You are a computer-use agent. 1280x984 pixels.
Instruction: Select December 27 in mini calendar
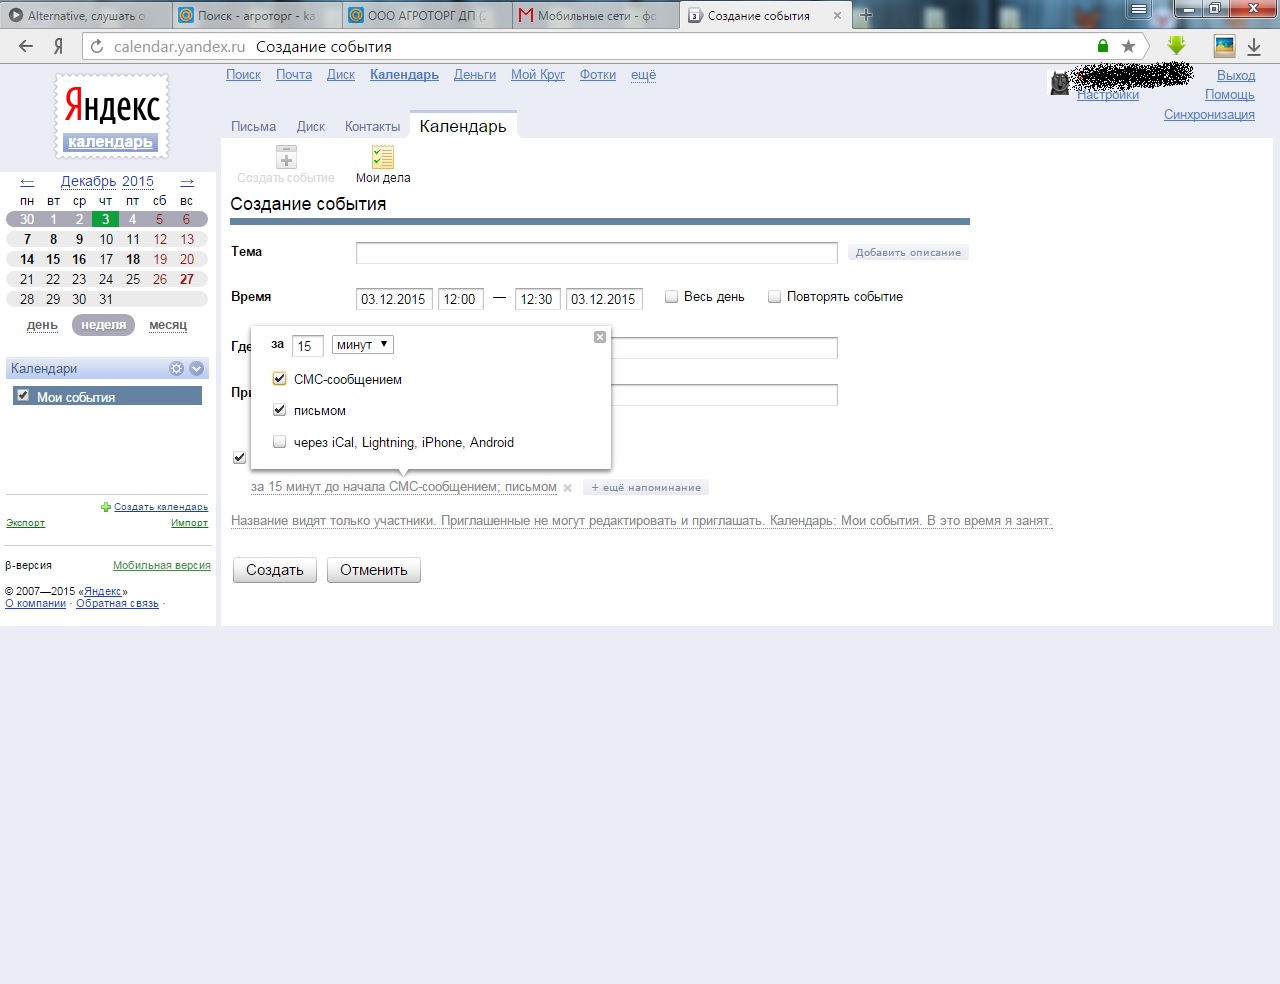pos(187,279)
